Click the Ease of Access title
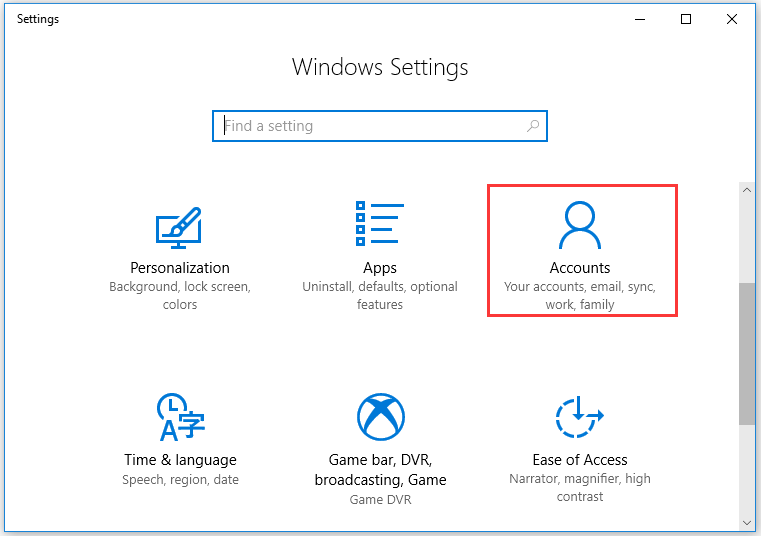 (579, 459)
